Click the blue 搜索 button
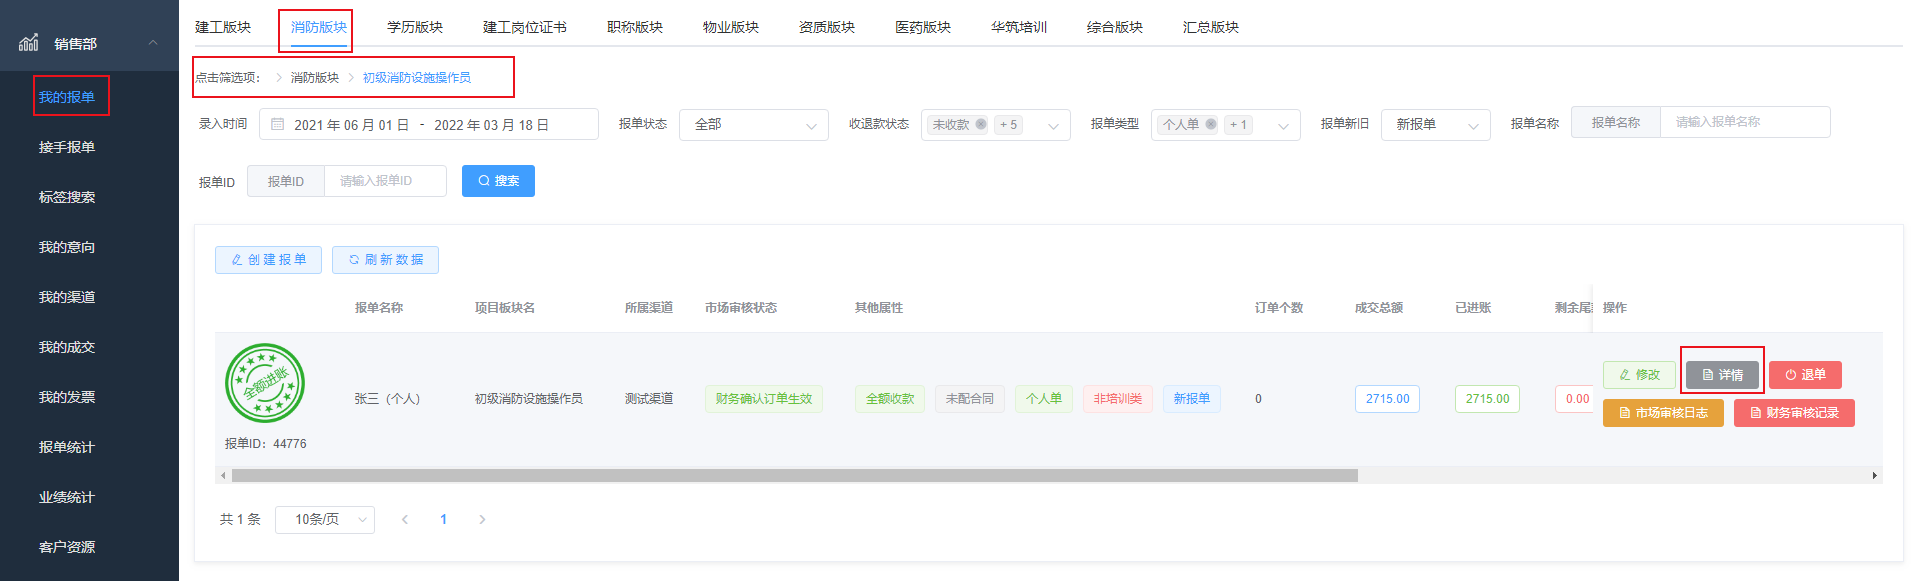The height and width of the screenshot is (581, 1912). (498, 181)
